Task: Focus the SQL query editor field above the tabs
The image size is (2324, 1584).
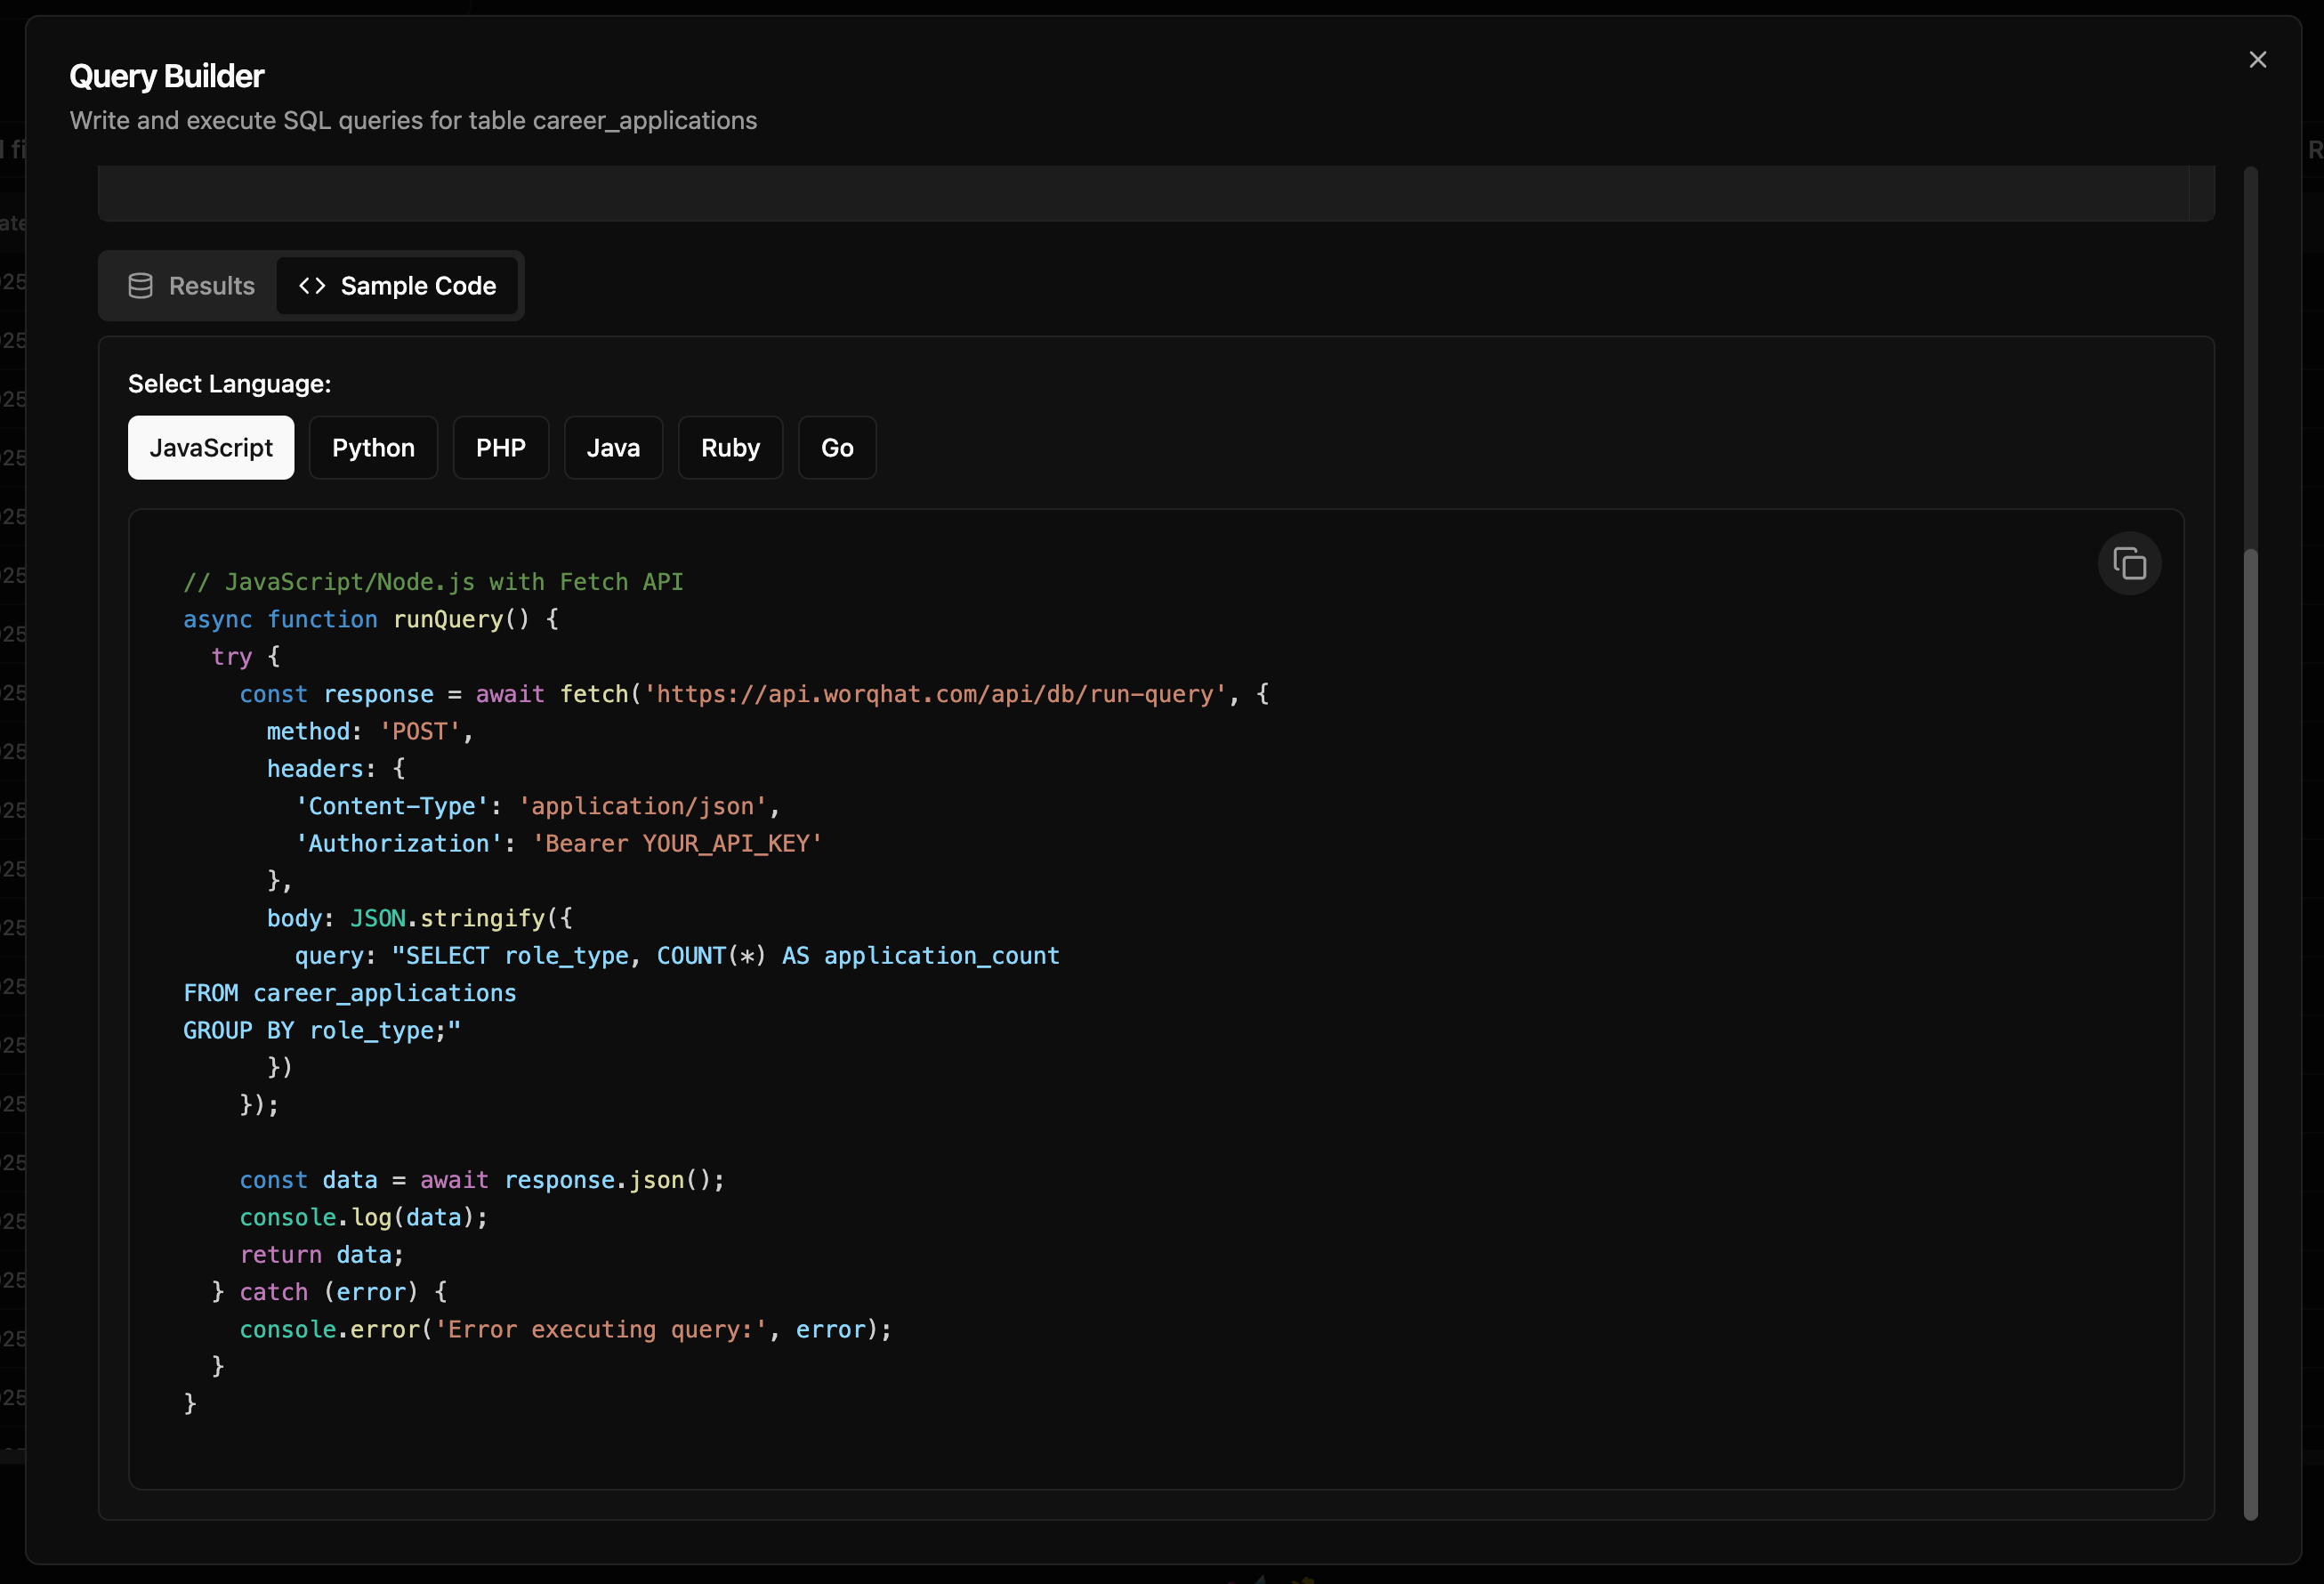Action: [1140, 194]
